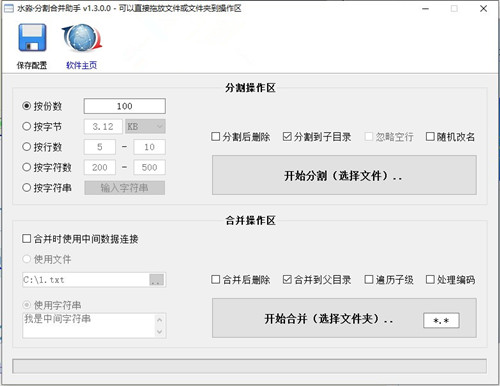Viewport: 500px width, 386px height.
Task: Click the 按行数 maximum field showing 10
Action: pos(149,147)
